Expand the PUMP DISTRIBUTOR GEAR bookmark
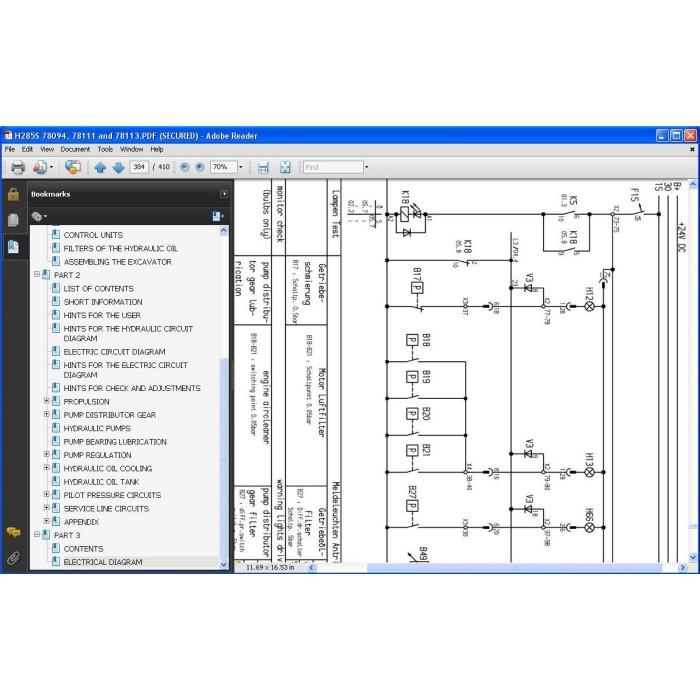The height and width of the screenshot is (700, 700). 46,414
